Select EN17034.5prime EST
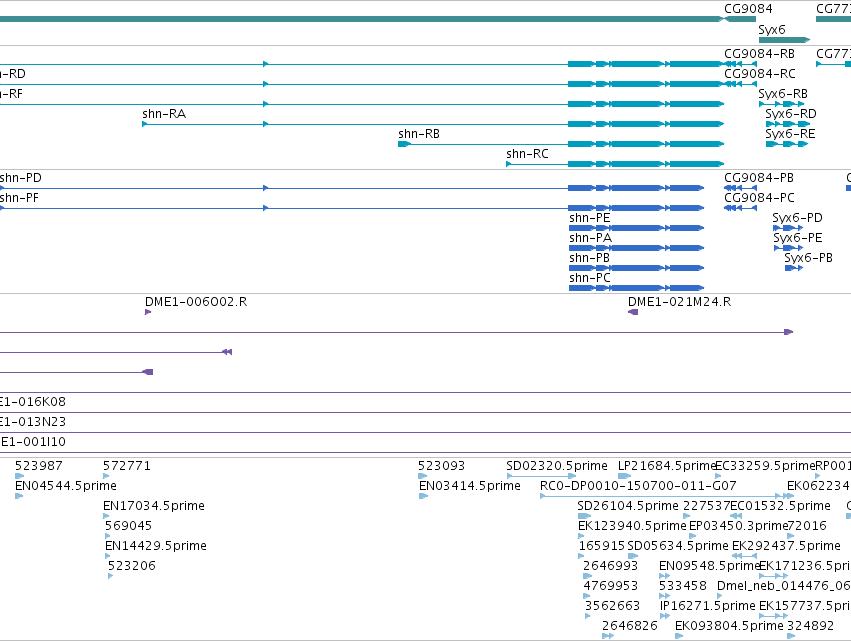Image resolution: width=851 pixels, height=641 pixels. [x=154, y=506]
